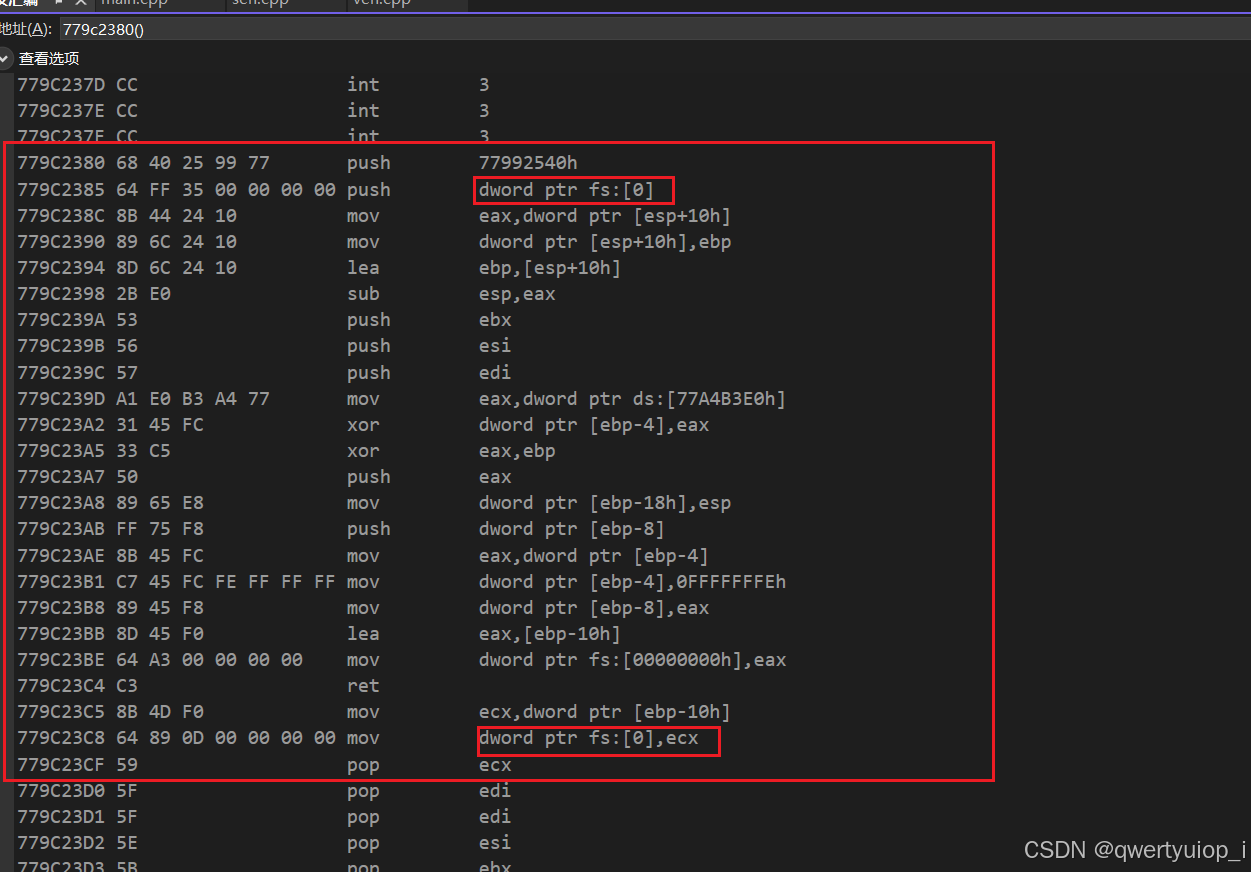Viewport: 1251px width, 872px height.
Task: Click operand dword ptr [esp+10h],ebp
Action: point(605,242)
